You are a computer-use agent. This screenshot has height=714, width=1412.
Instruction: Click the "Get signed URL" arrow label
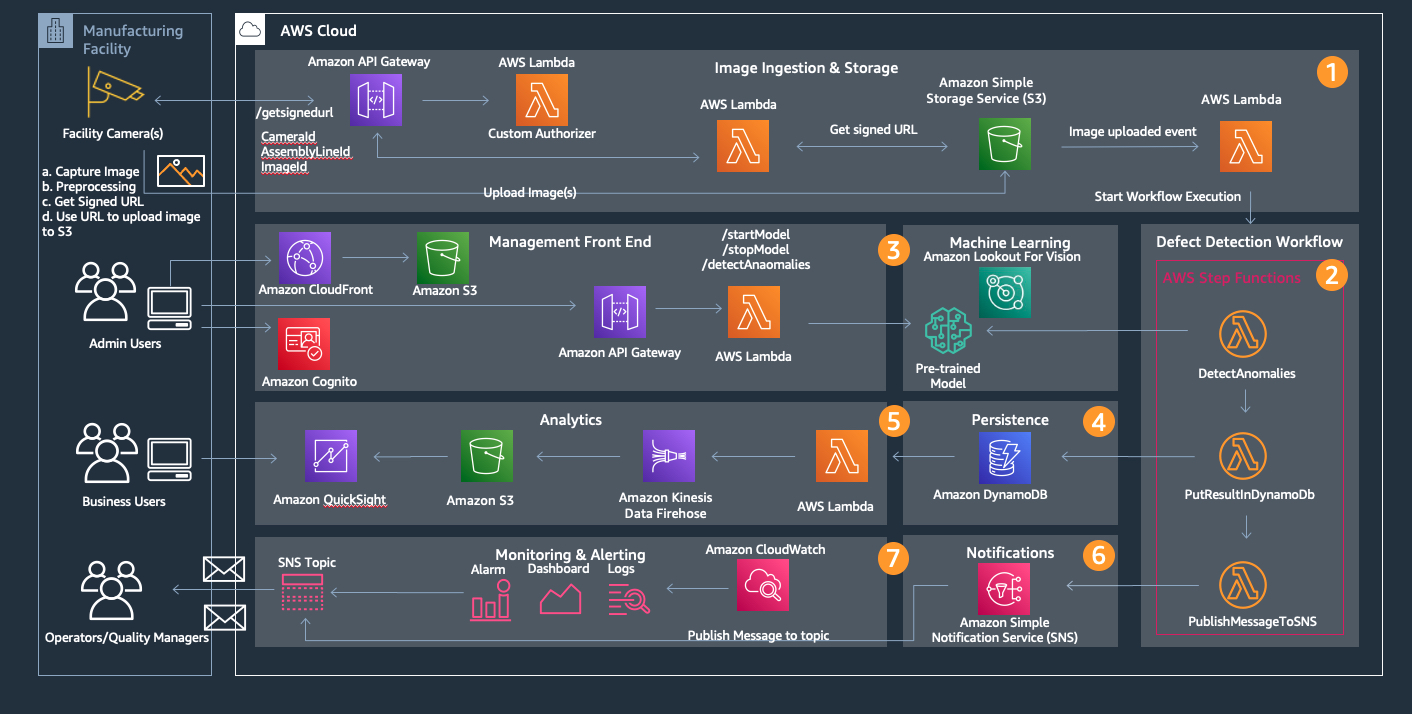click(873, 130)
